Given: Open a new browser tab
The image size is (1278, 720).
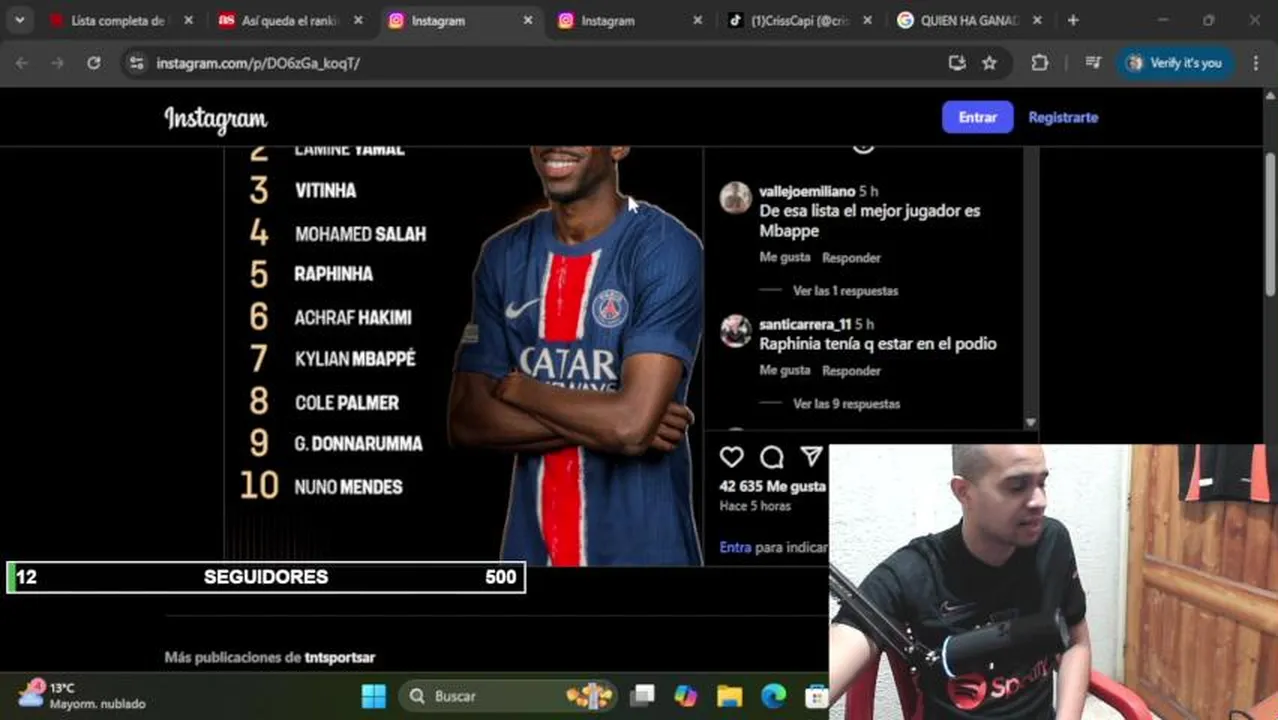Looking at the screenshot, I should point(1073,20).
